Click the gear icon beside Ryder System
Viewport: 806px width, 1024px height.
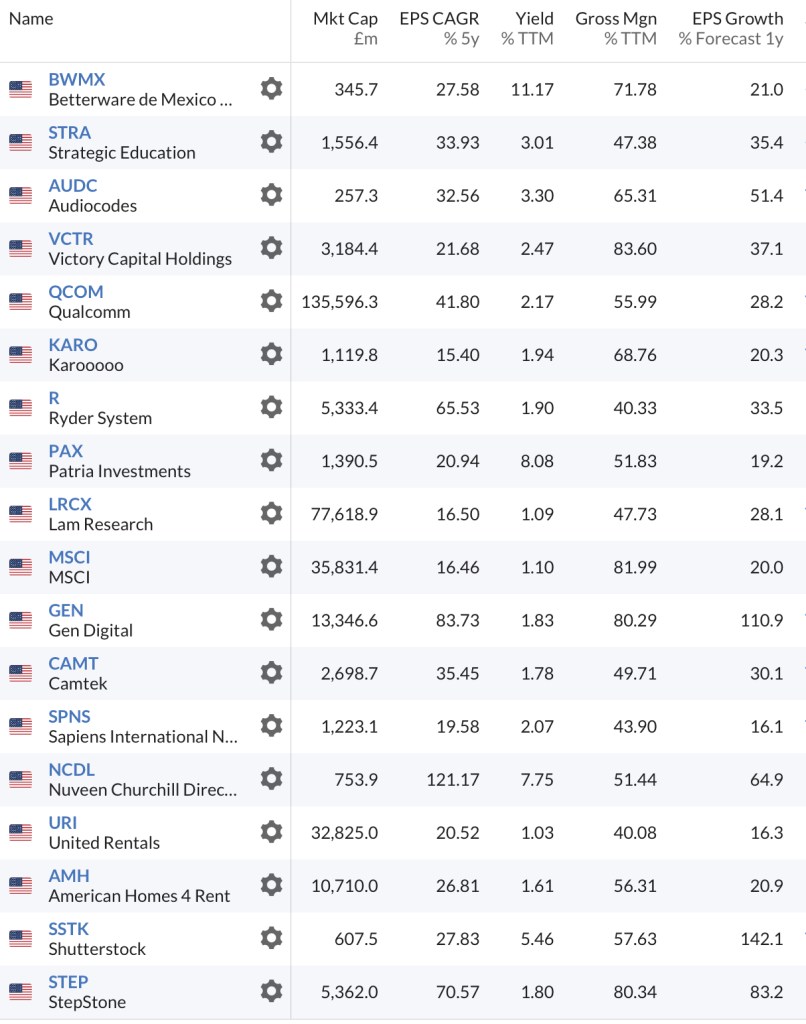pos(271,407)
